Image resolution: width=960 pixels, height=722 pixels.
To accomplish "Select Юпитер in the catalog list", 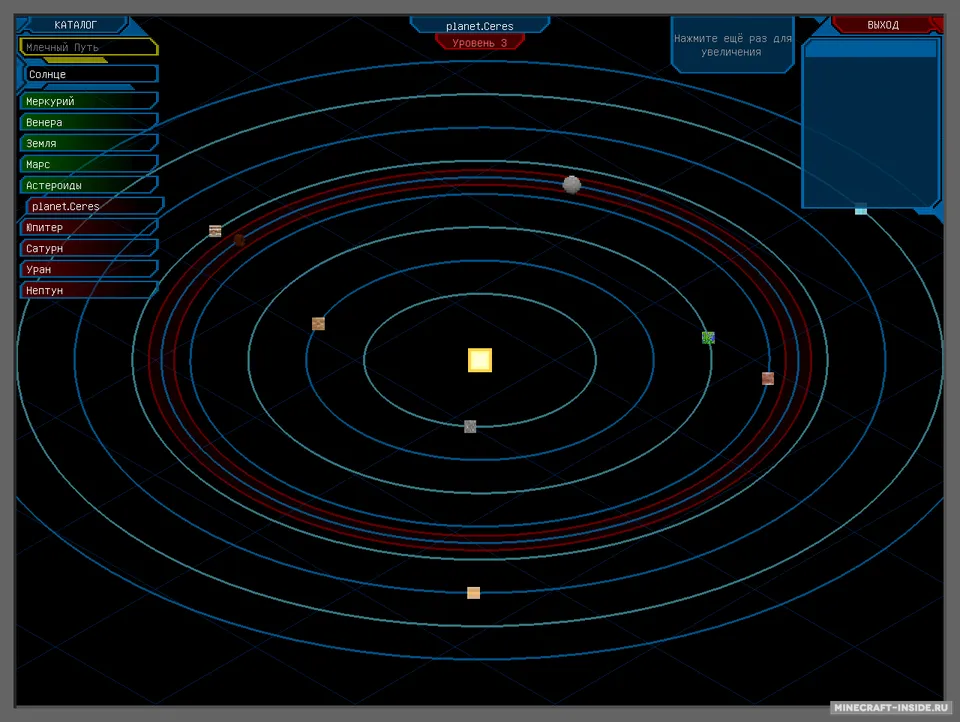I will coord(89,227).
